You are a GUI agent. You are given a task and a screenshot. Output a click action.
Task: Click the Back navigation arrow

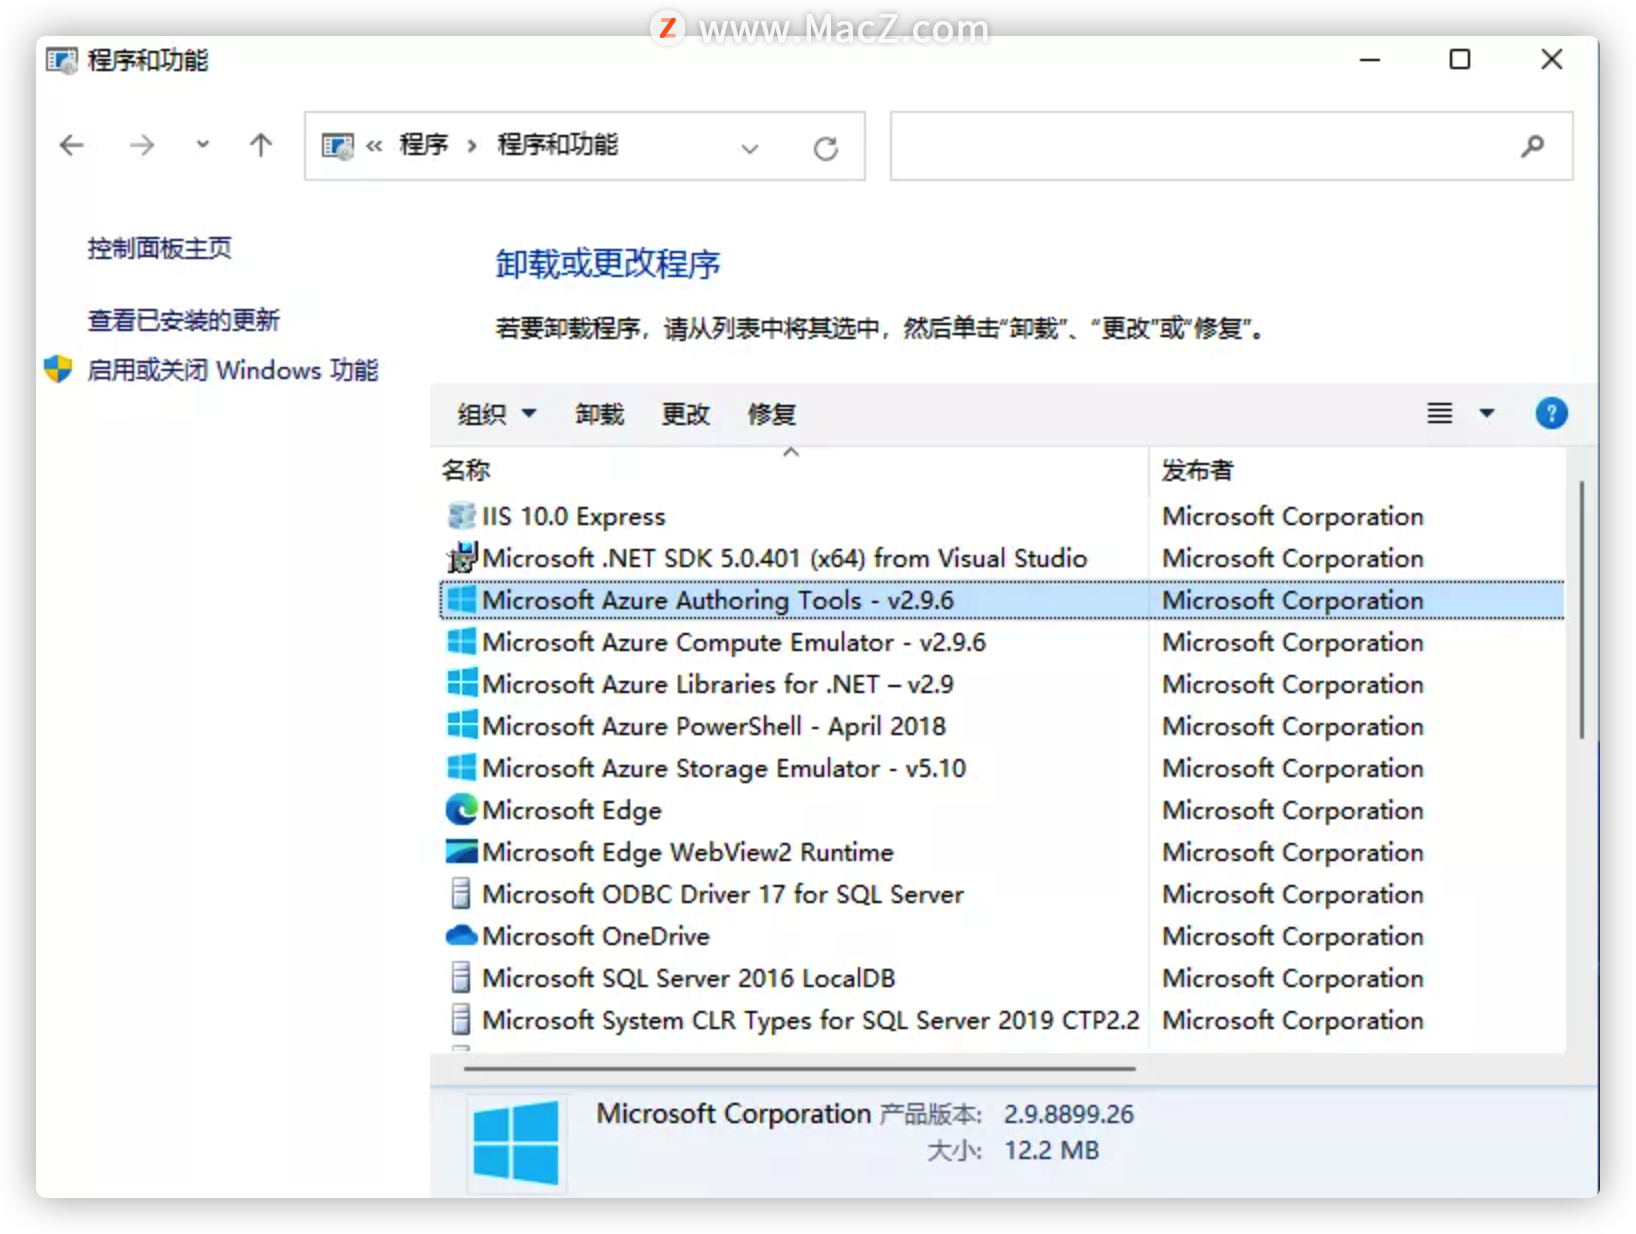click(x=72, y=146)
